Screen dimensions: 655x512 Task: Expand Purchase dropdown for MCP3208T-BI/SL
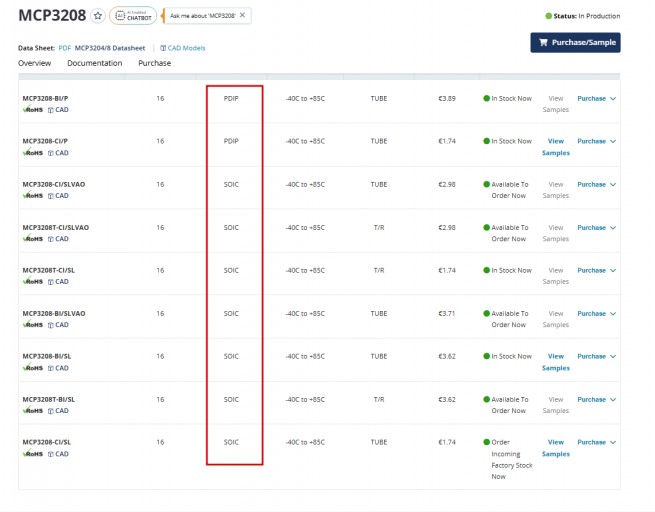597,400
